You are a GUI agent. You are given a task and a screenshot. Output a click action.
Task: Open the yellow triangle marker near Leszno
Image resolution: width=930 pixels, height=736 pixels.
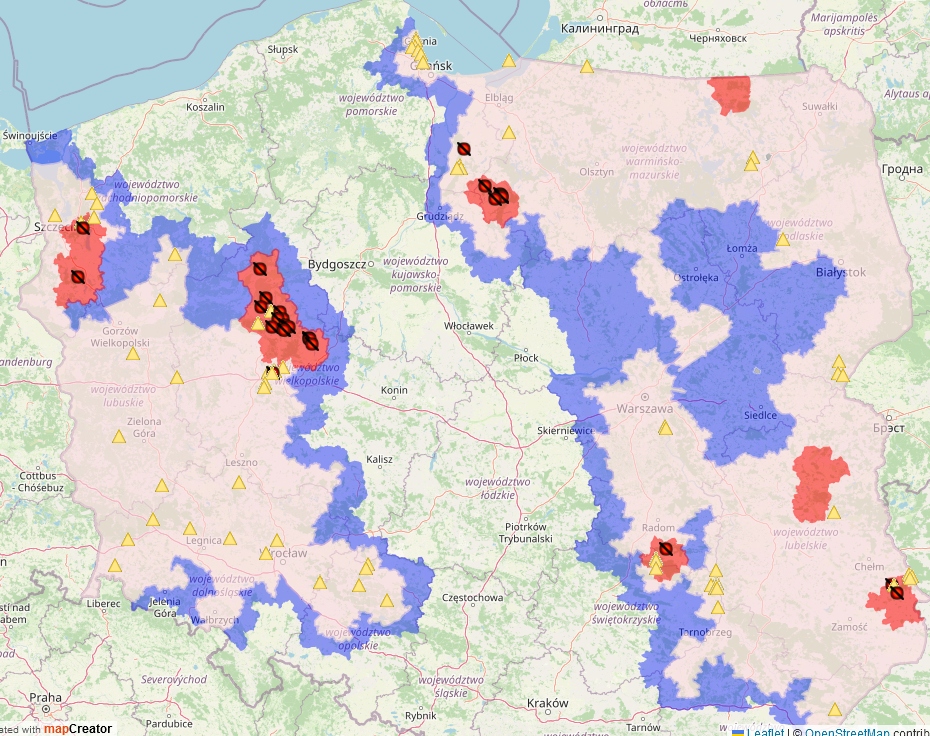239,482
